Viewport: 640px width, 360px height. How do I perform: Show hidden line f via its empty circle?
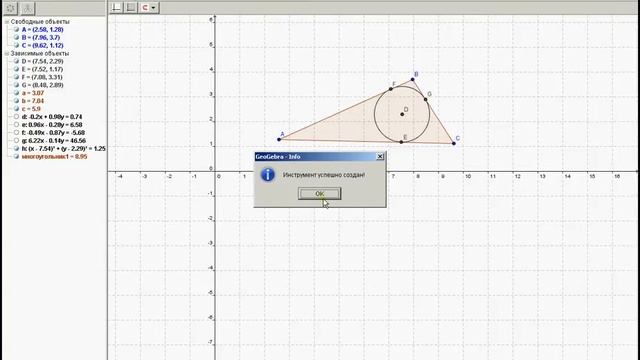coord(16,133)
